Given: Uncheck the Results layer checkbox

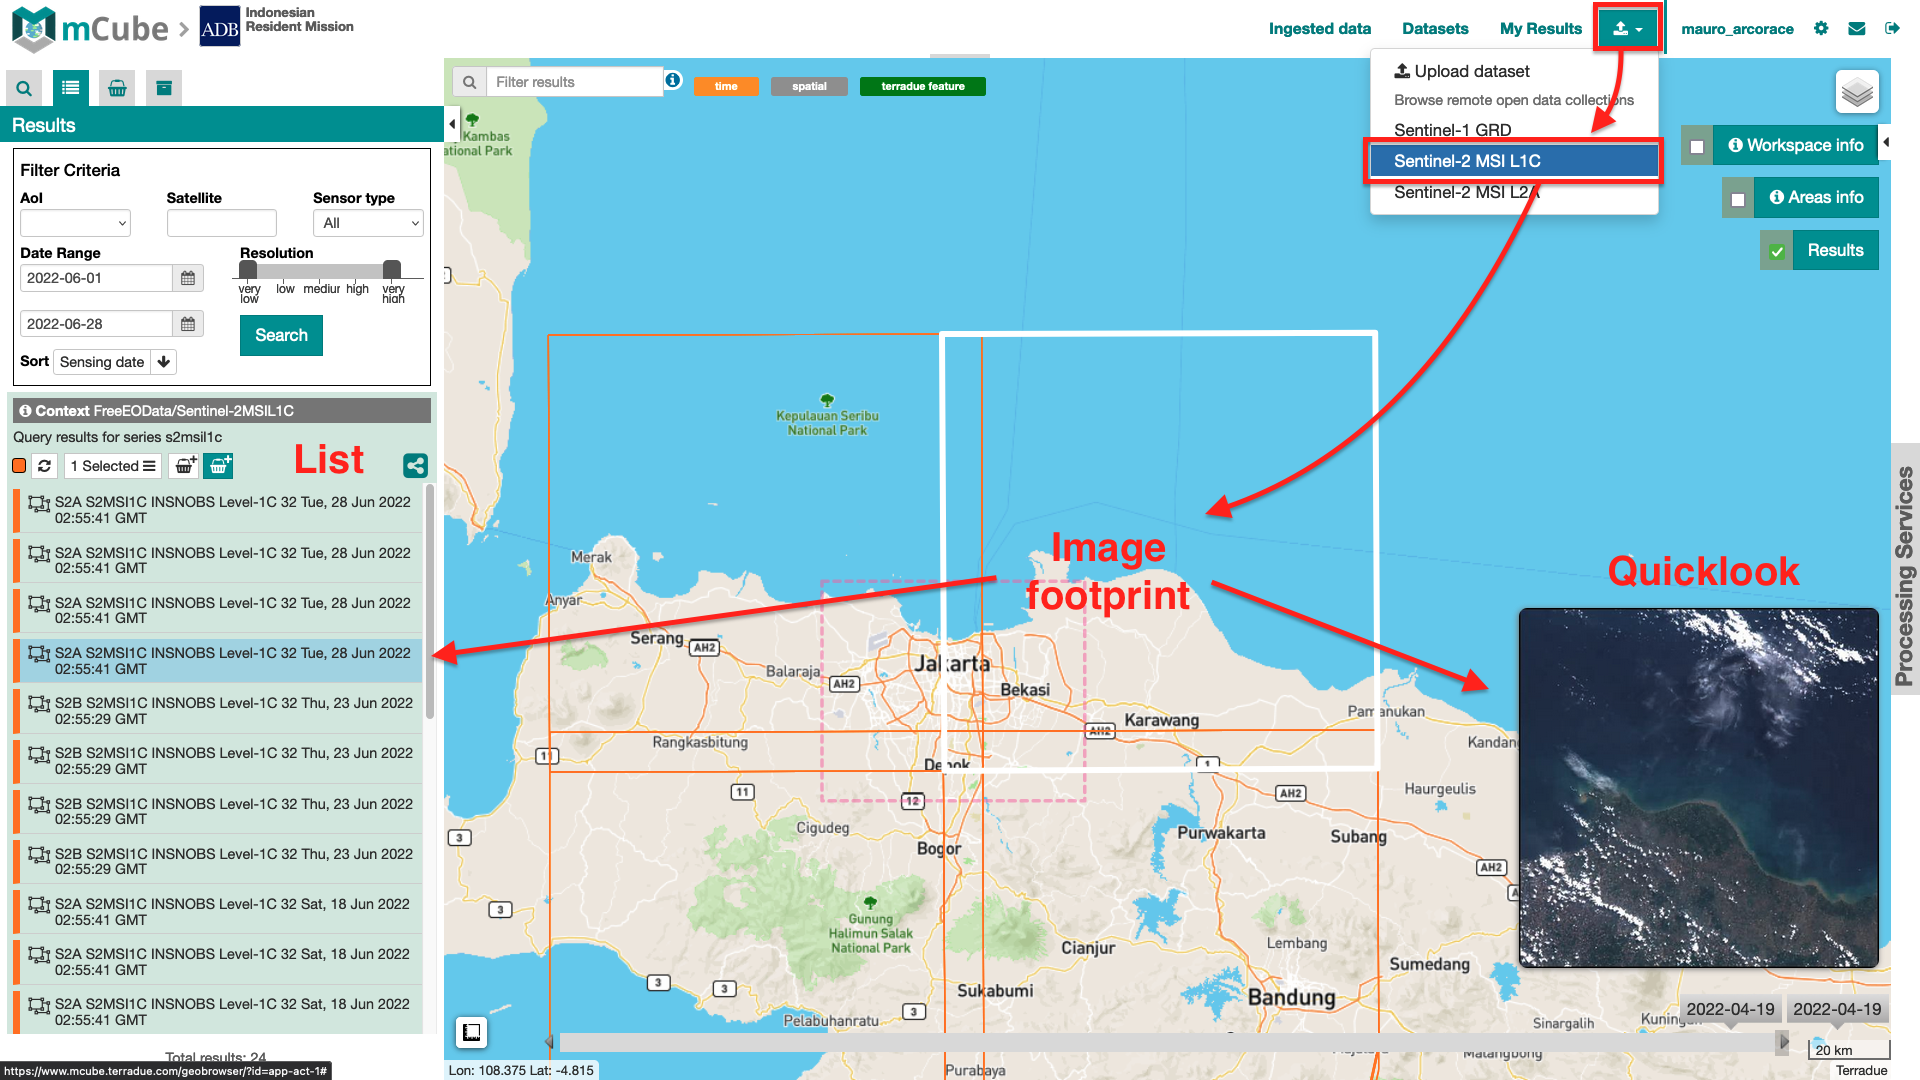Looking at the screenshot, I should click(x=1777, y=251).
